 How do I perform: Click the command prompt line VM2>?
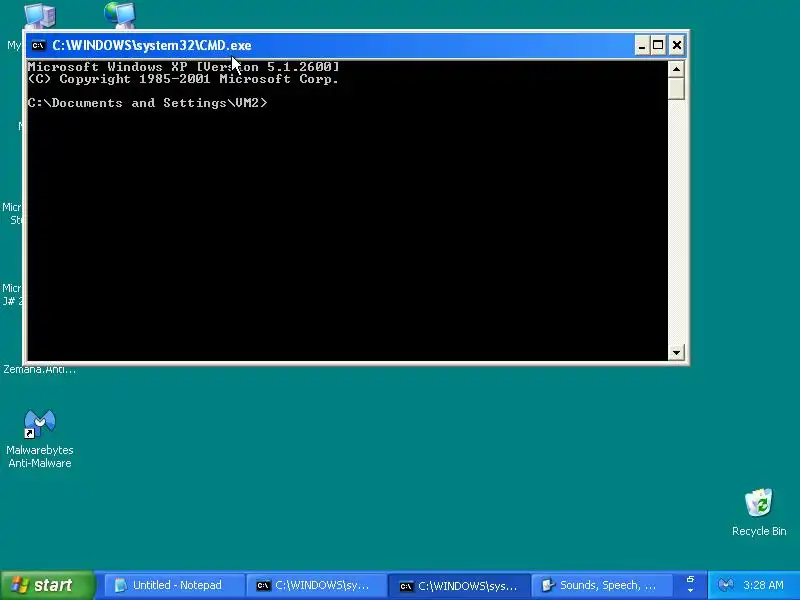point(147,103)
